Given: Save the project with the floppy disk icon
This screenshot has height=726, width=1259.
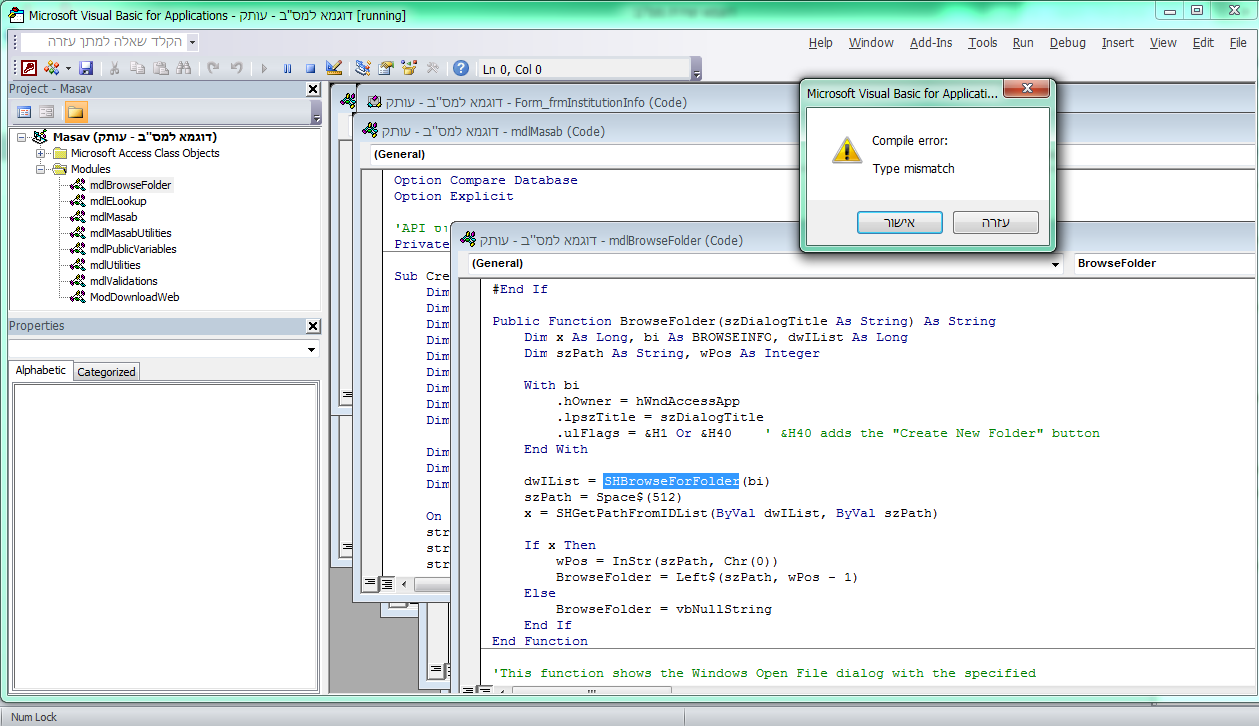Looking at the screenshot, I should pyautogui.click(x=86, y=68).
